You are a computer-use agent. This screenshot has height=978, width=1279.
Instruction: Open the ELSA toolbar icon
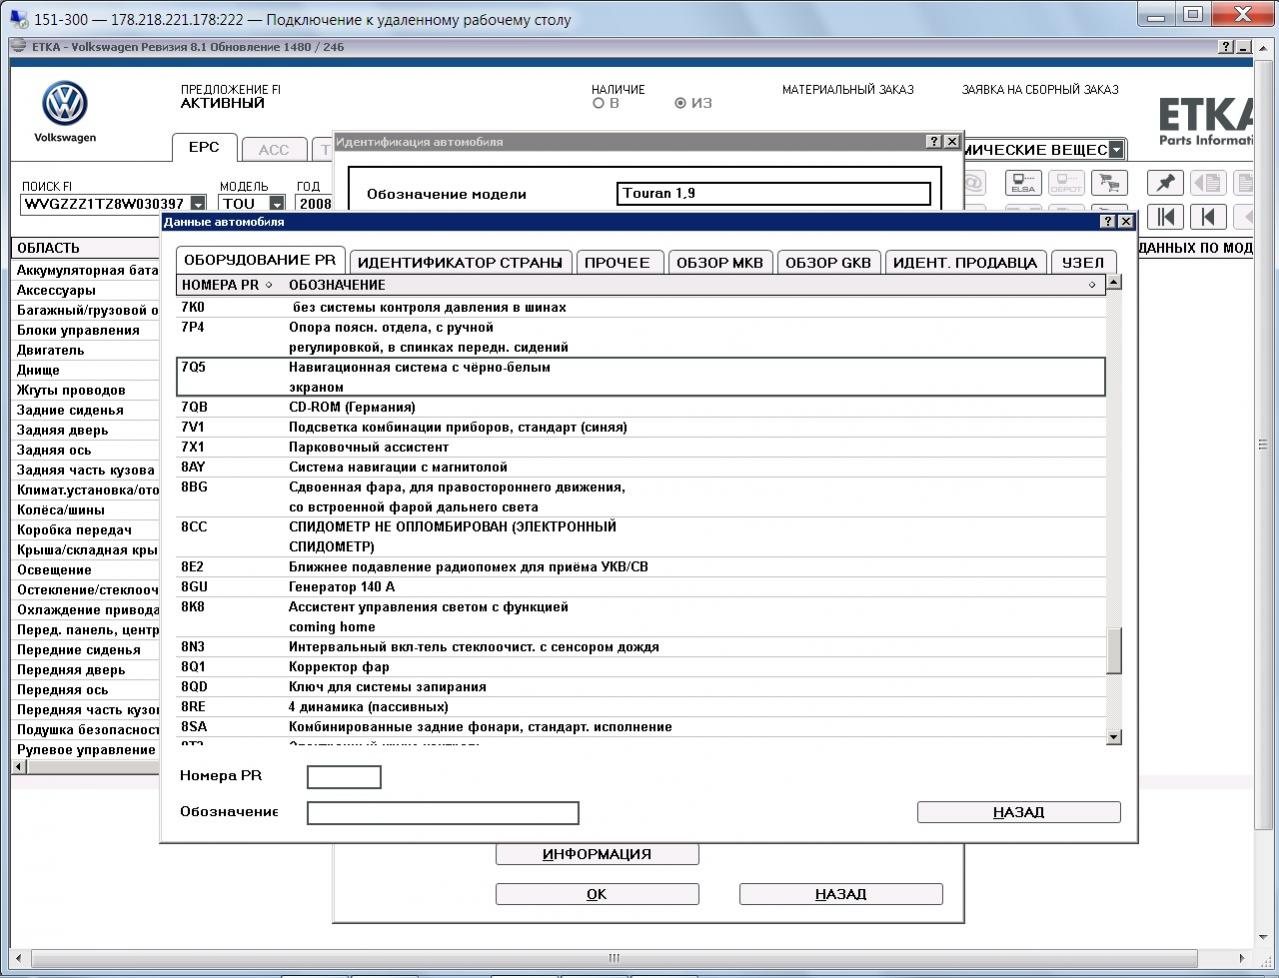(x=1023, y=183)
